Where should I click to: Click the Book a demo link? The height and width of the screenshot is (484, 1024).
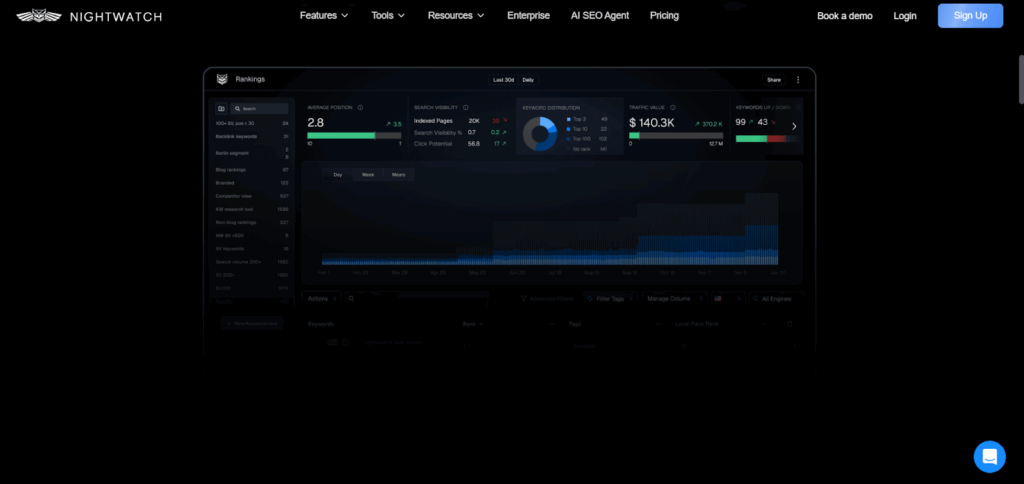pos(844,16)
